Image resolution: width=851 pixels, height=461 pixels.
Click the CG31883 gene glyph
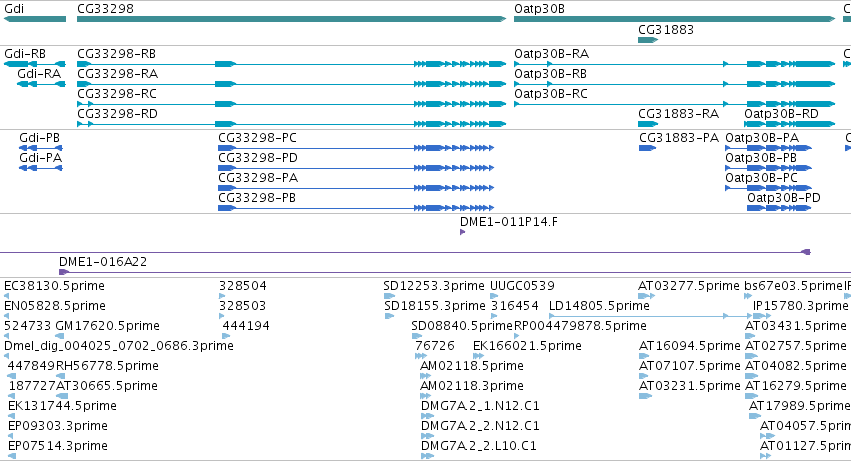click(648, 40)
